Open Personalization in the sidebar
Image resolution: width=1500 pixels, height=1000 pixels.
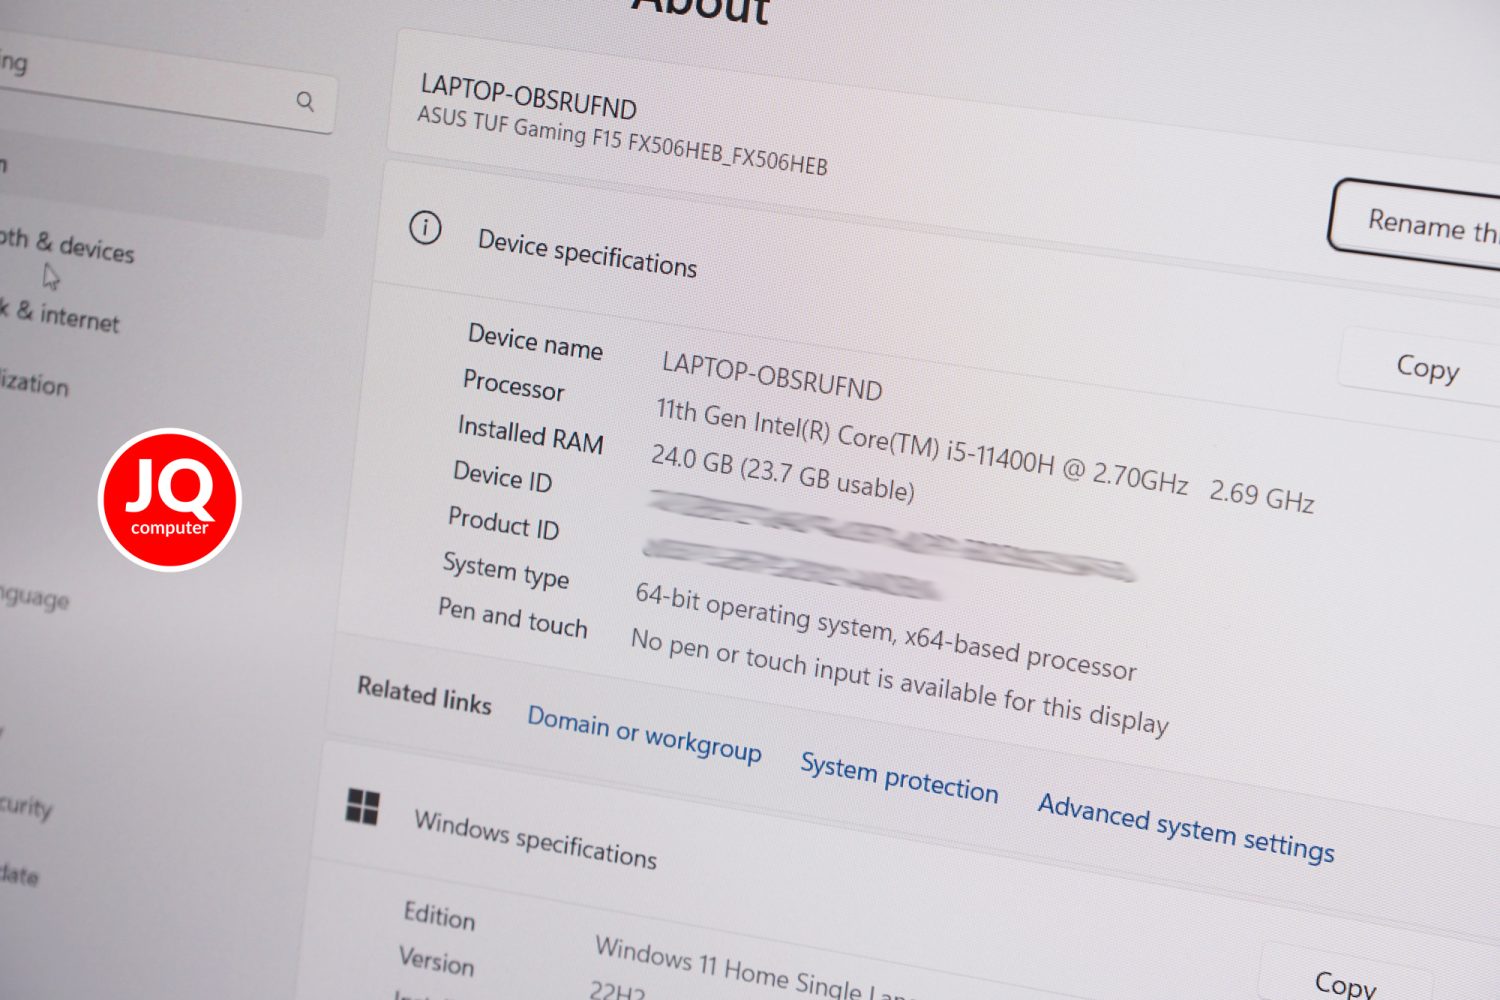click(x=35, y=383)
